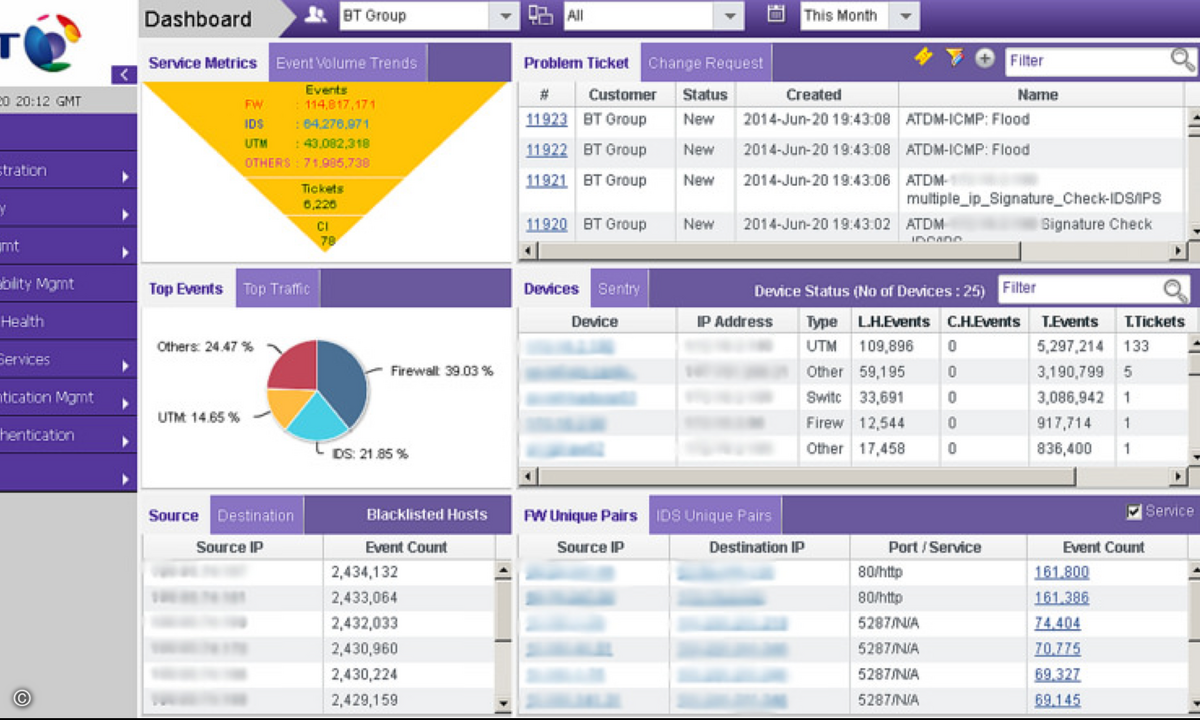This screenshot has height=720, width=1200.
Task: Open problem ticket 11920
Action: point(547,225)
